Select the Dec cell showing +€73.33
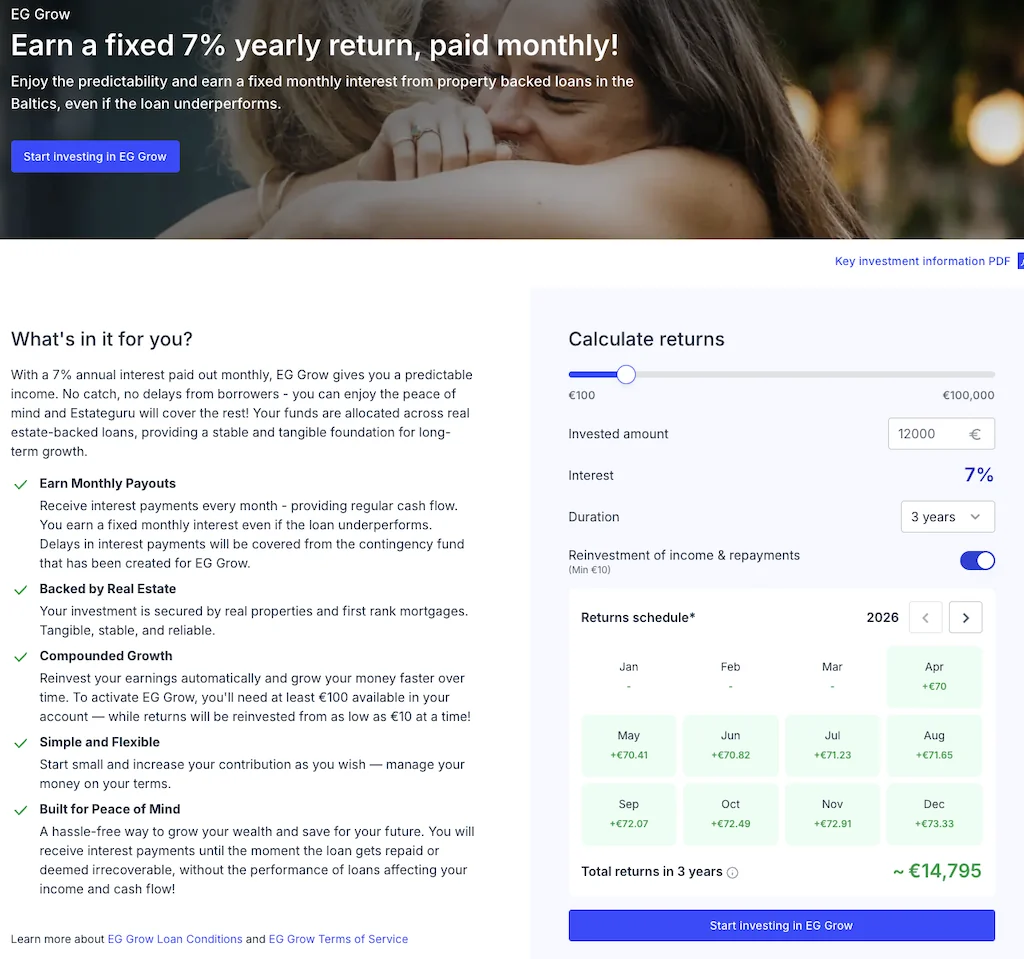This screenshot has width=1024, height=959. pos(934,814)
